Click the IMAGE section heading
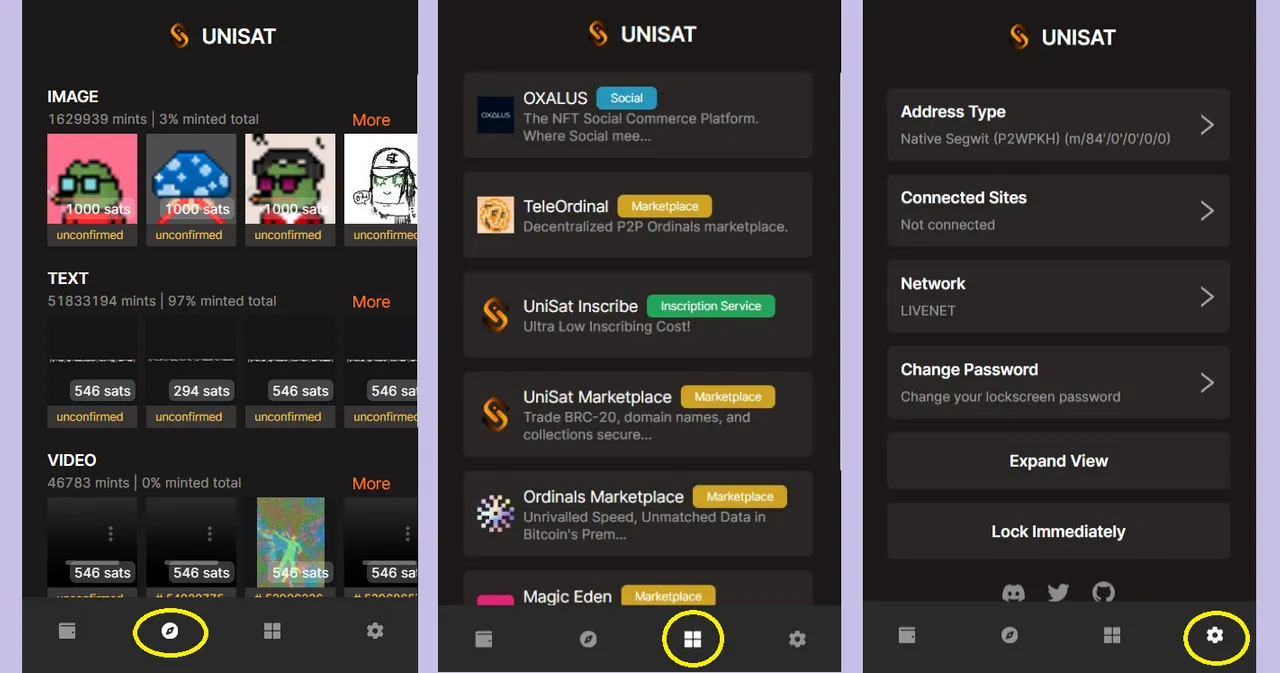1280x673 pixels. click(73, 97)
